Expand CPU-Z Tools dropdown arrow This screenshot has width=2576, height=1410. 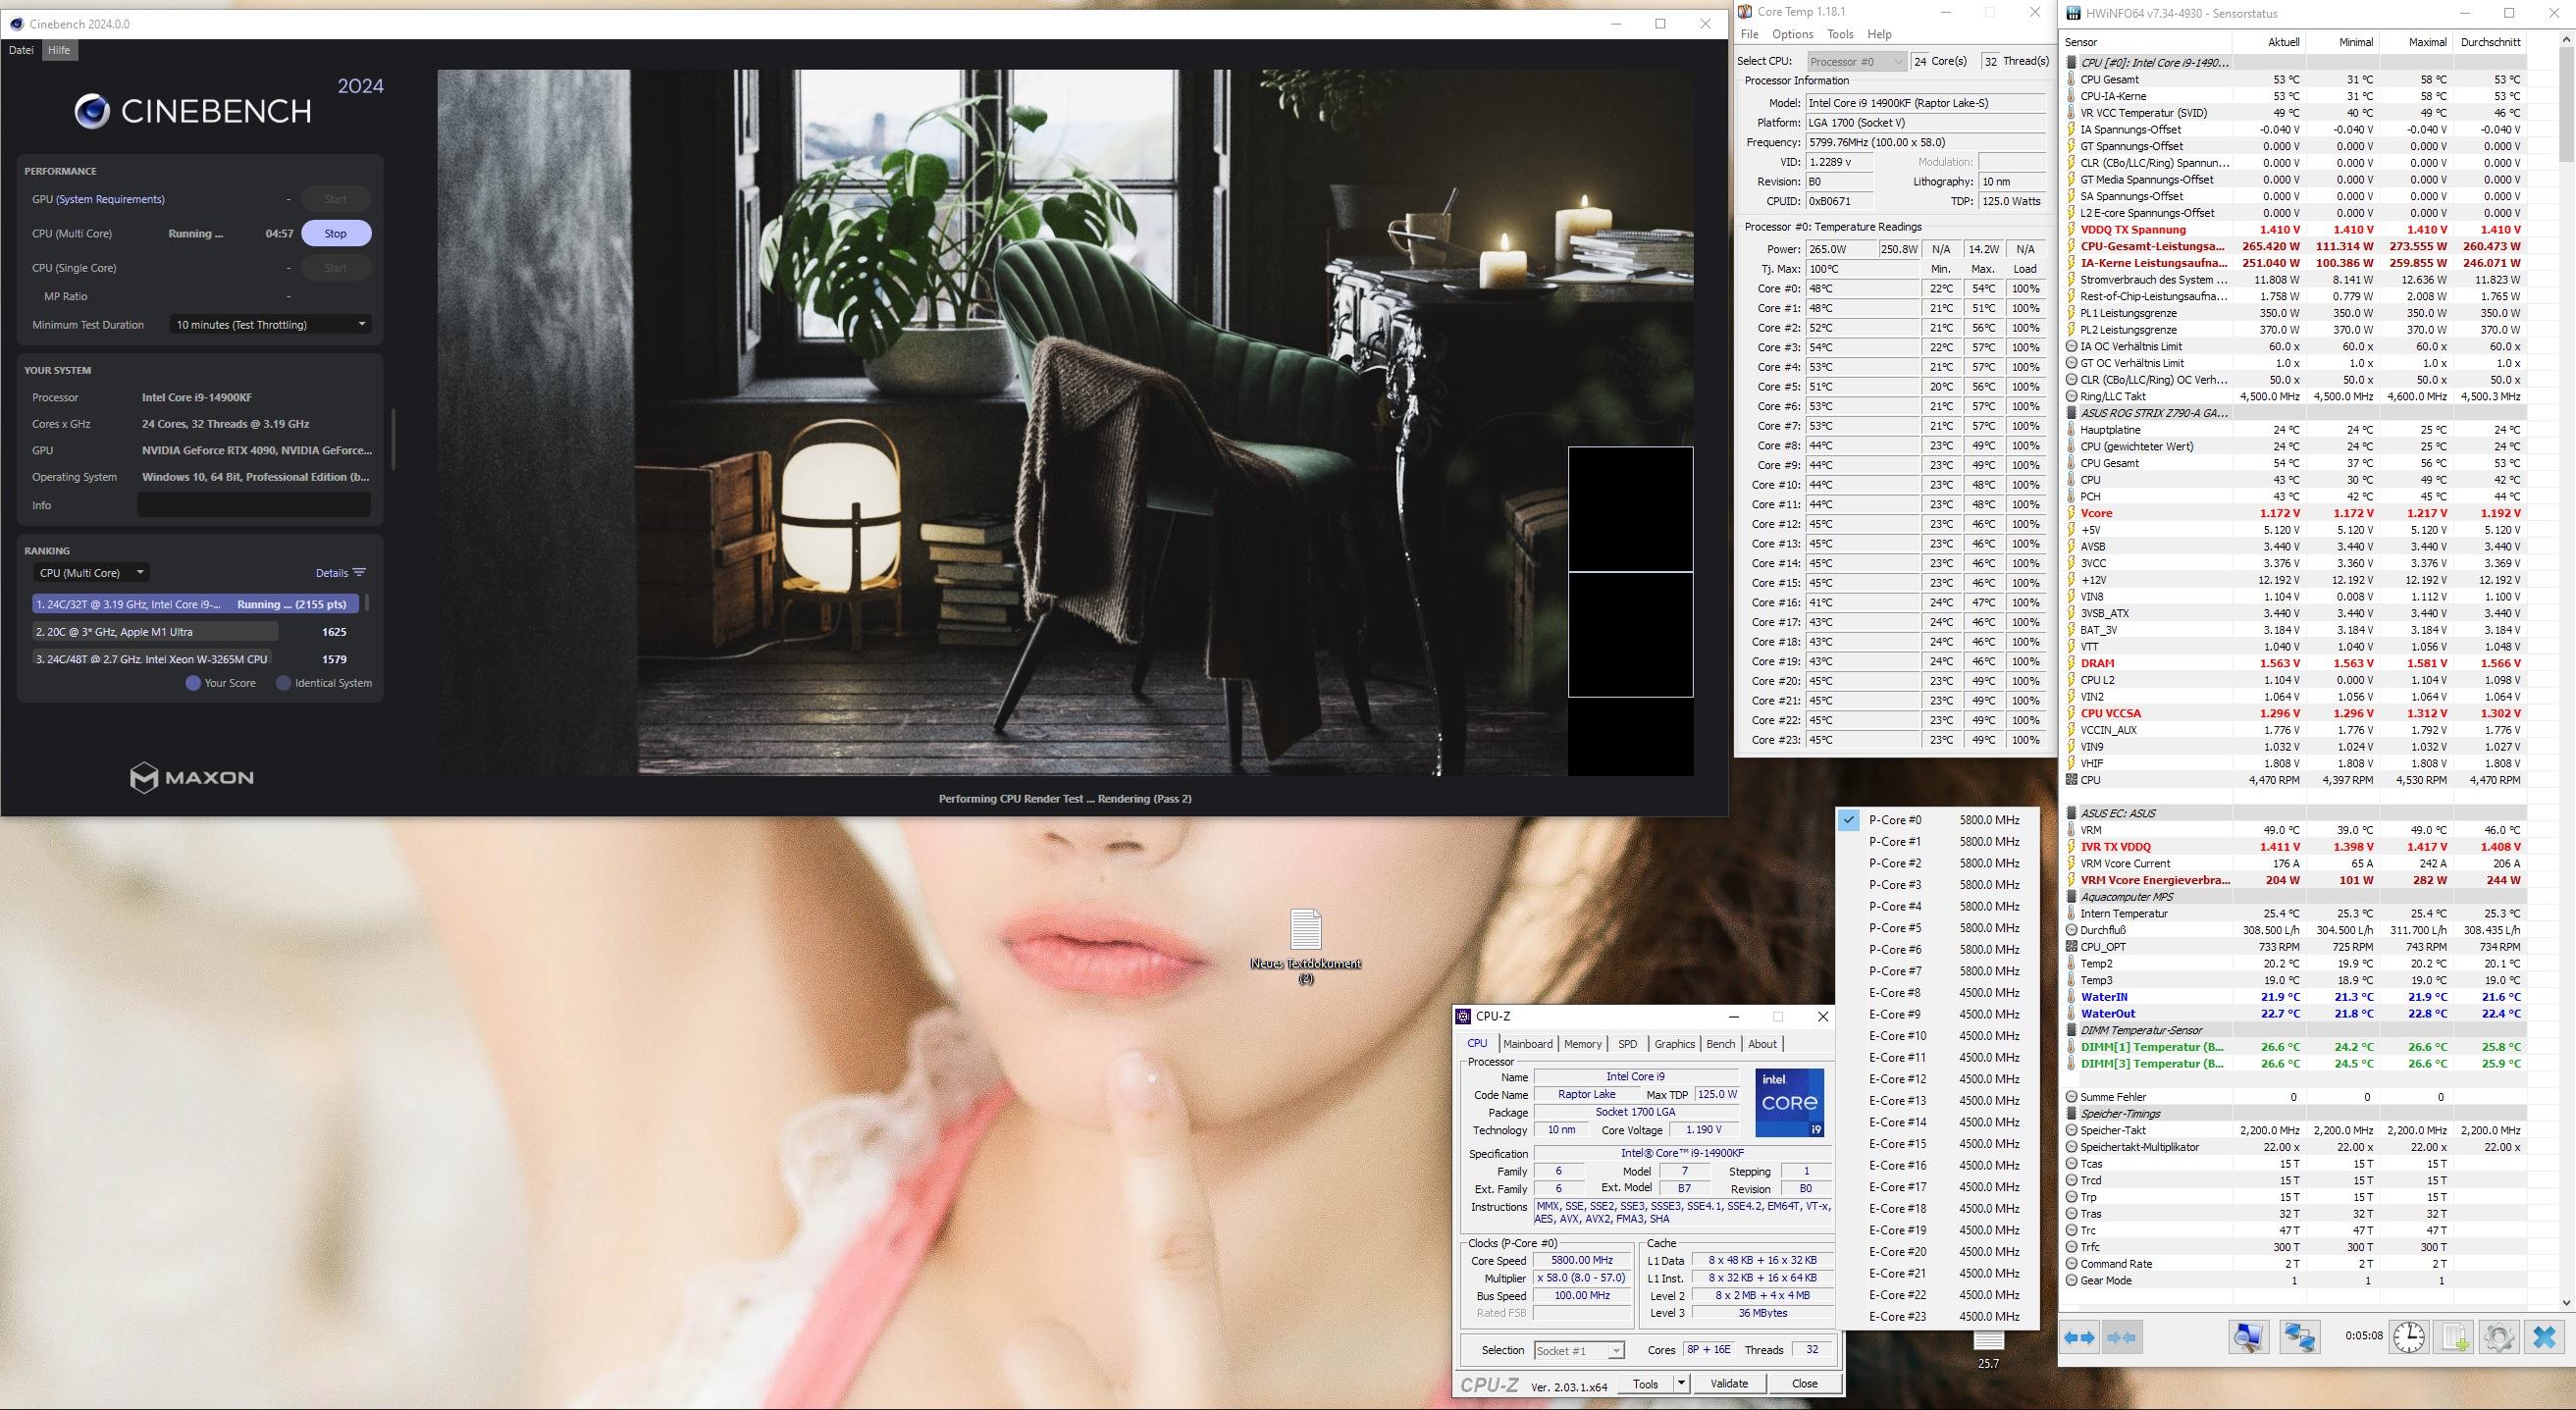click(1681, 1384)
